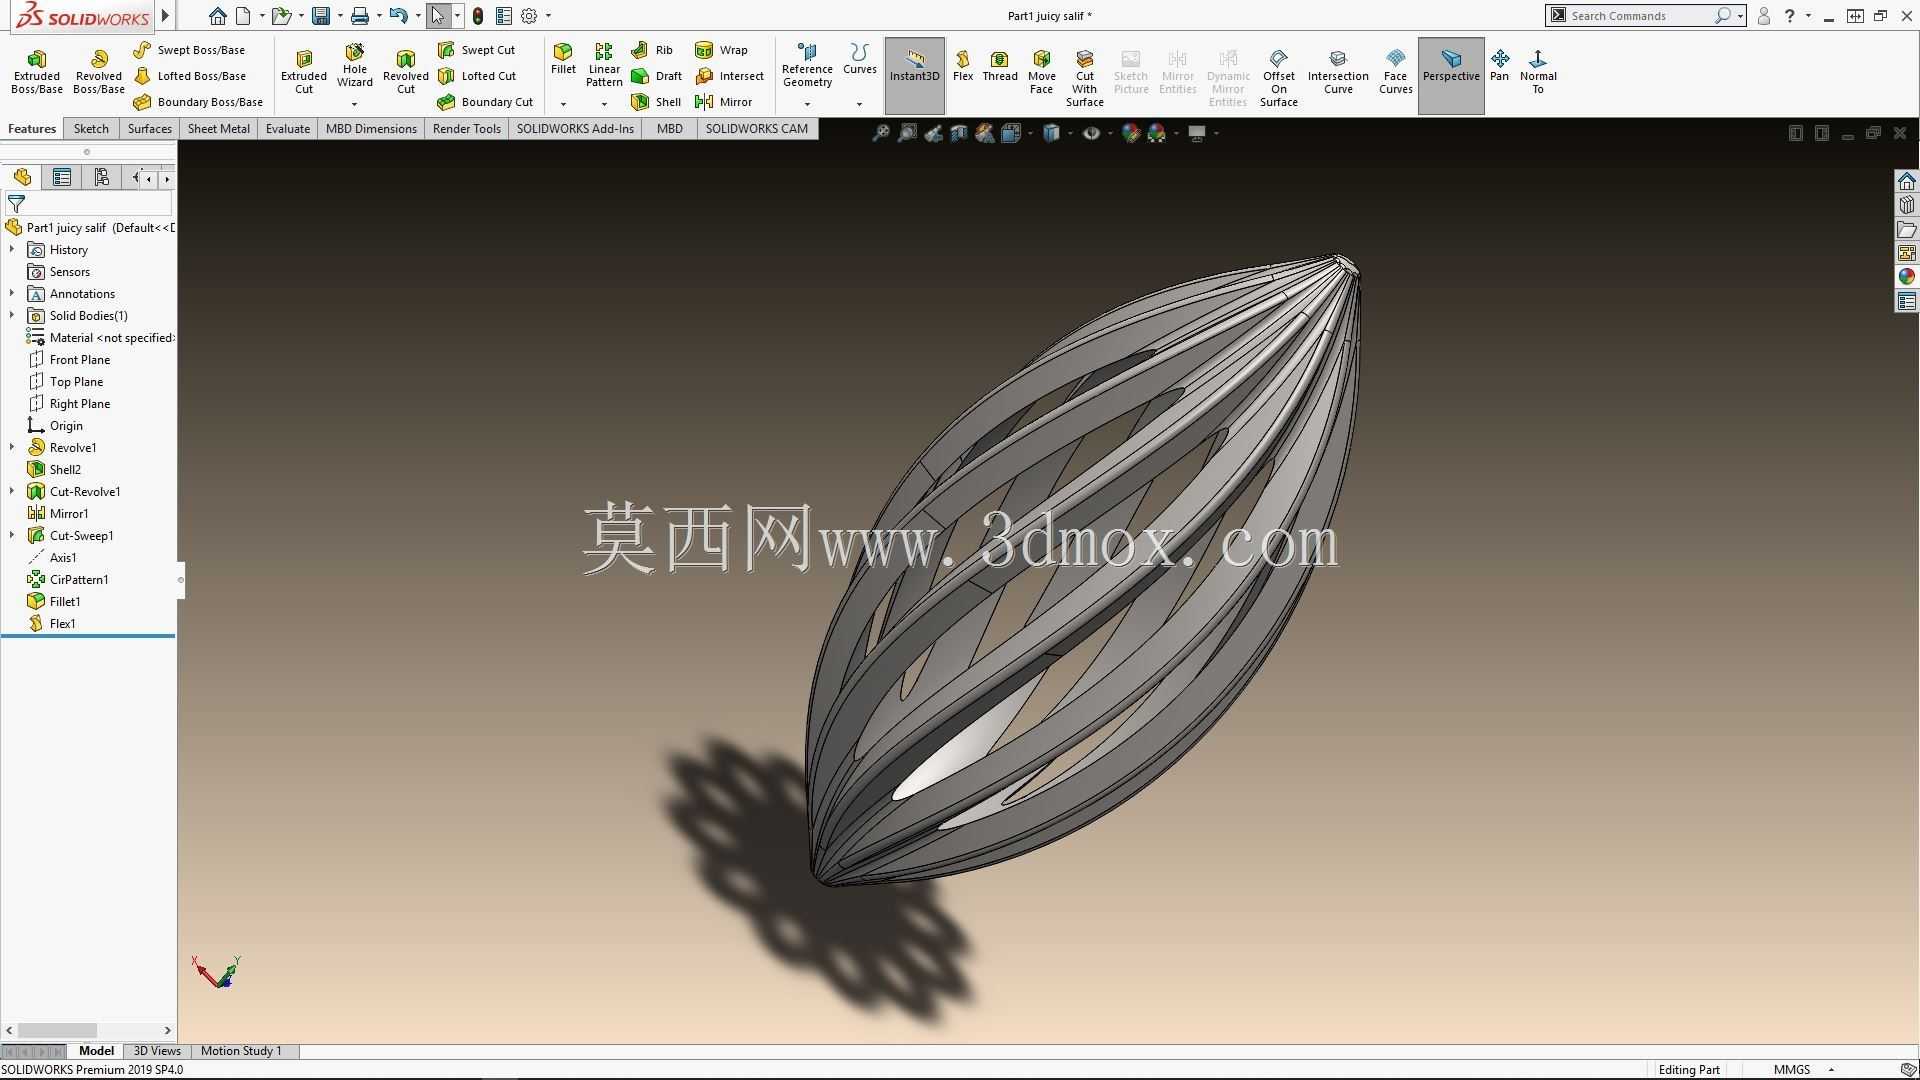1920x1080 pixels.
Task: Expand the Solid Bodies(1) node
Action: pyautogui.click(x=12, y=316)
